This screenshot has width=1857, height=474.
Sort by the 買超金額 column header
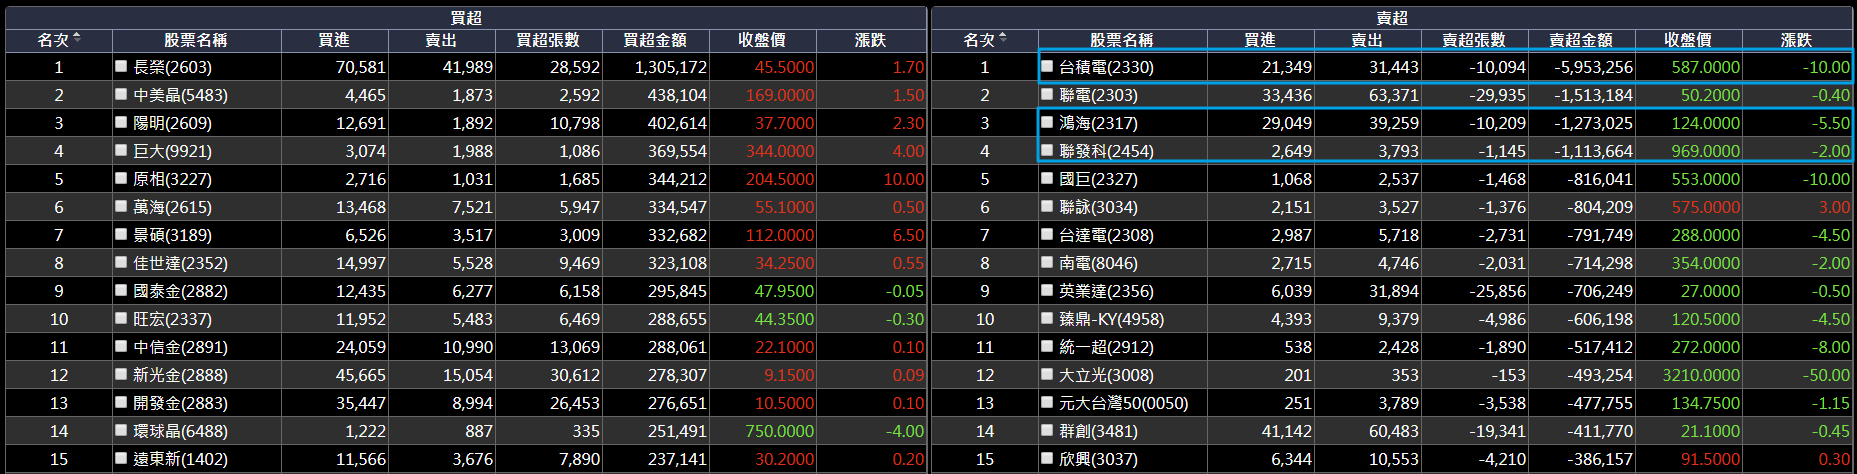tap(655, 40)
